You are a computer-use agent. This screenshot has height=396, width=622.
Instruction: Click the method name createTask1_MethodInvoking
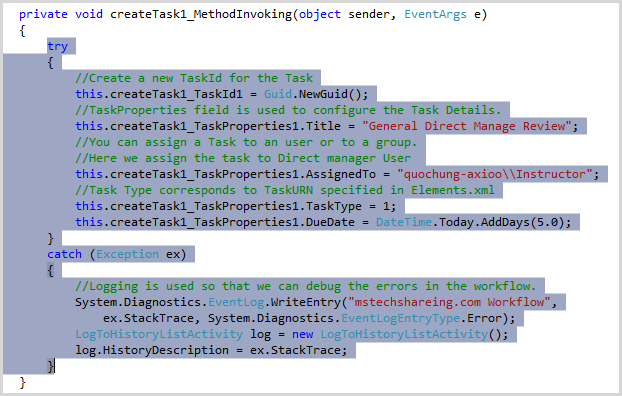coord(201,14)
